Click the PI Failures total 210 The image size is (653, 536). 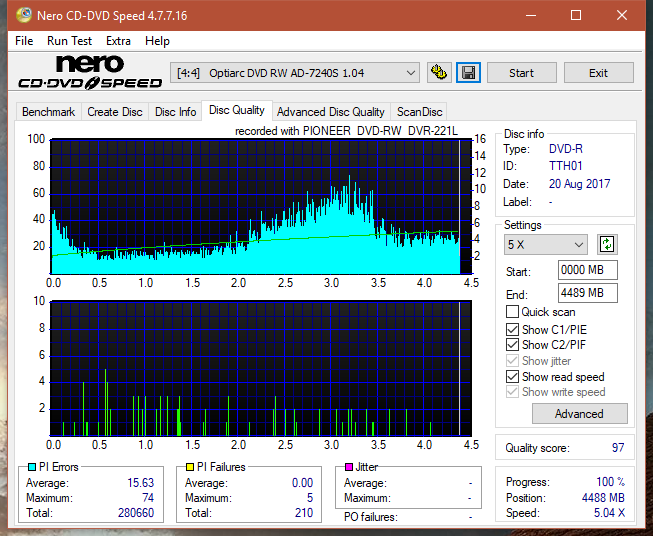(304, 513)
